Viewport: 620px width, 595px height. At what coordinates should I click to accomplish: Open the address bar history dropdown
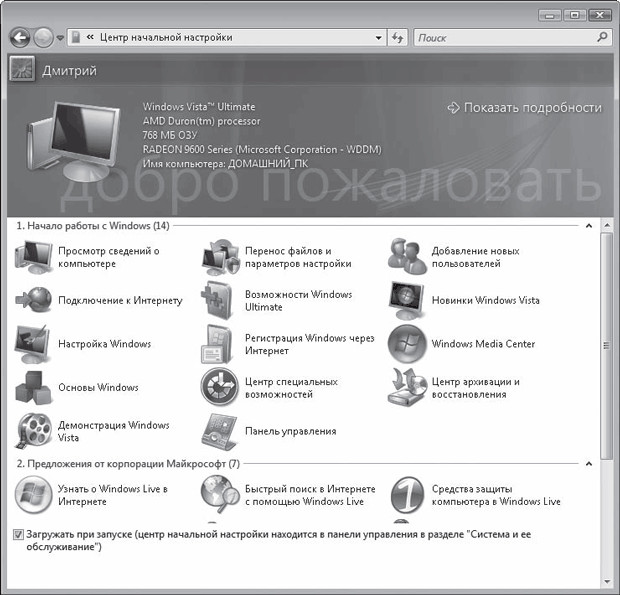click(378, 38)
